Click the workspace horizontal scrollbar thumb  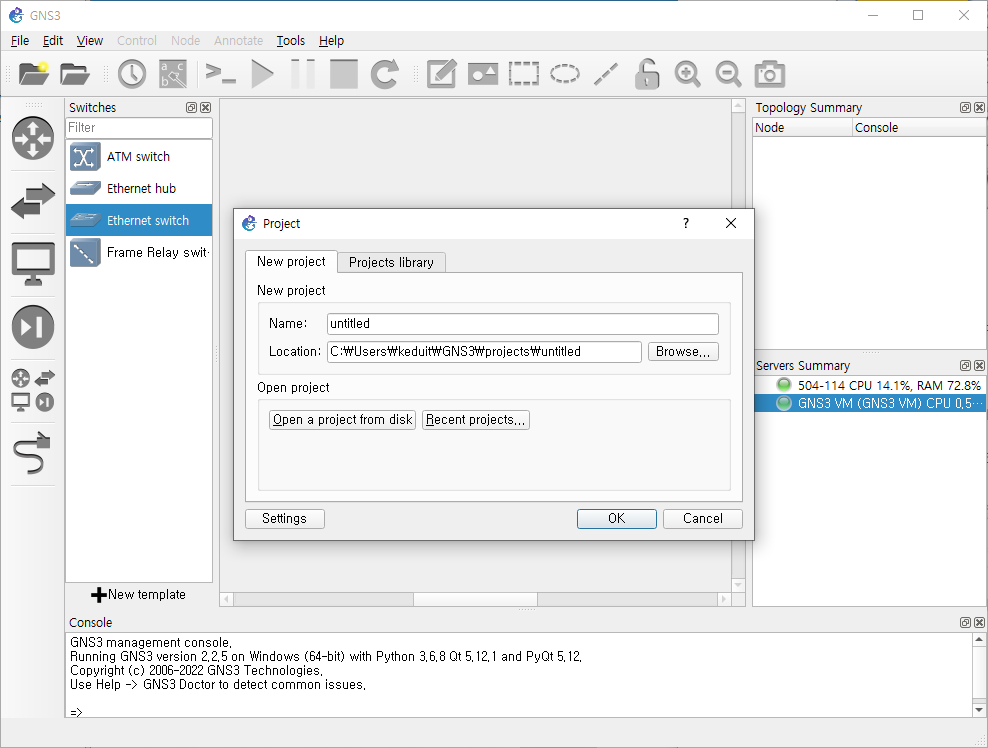475,599
